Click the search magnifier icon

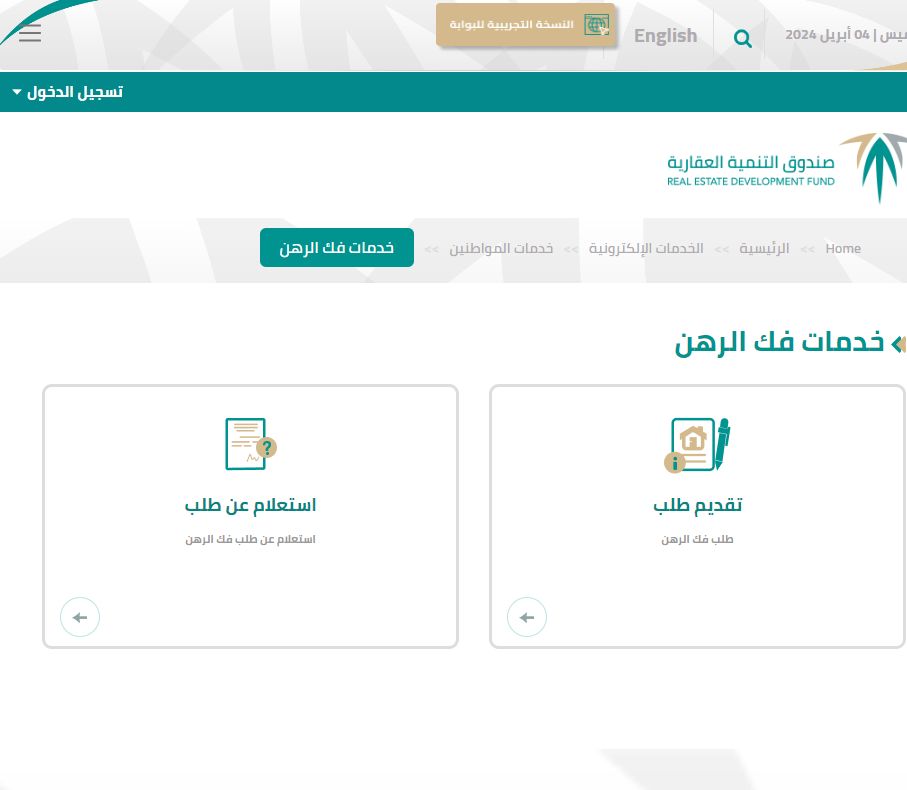coord(742,38)
